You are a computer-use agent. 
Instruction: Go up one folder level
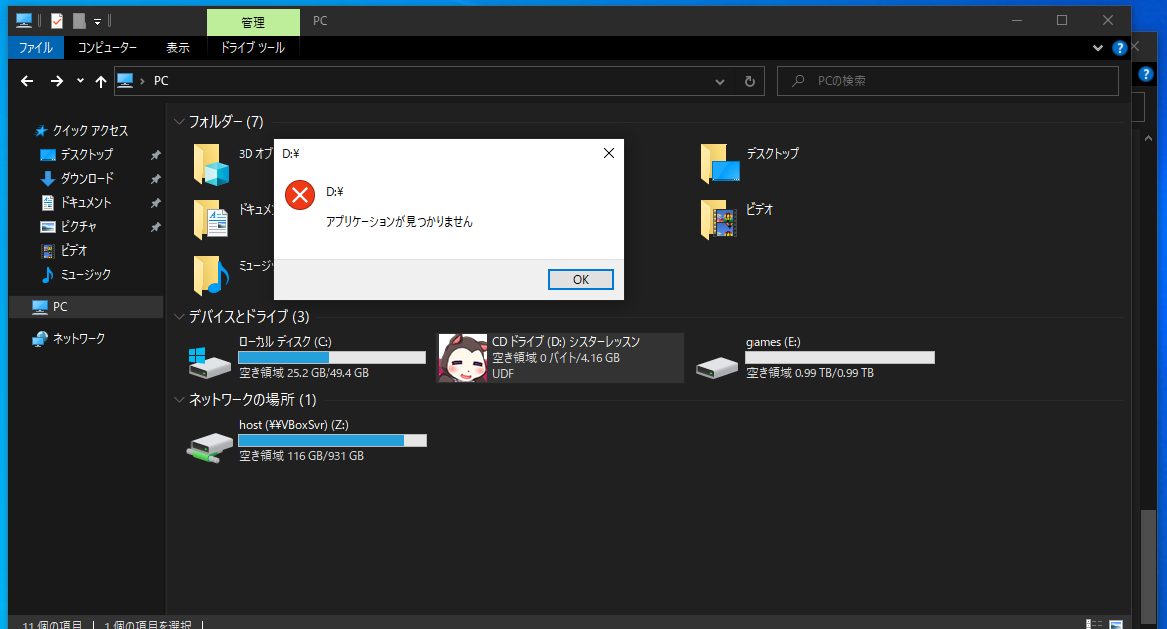point(100,81)
